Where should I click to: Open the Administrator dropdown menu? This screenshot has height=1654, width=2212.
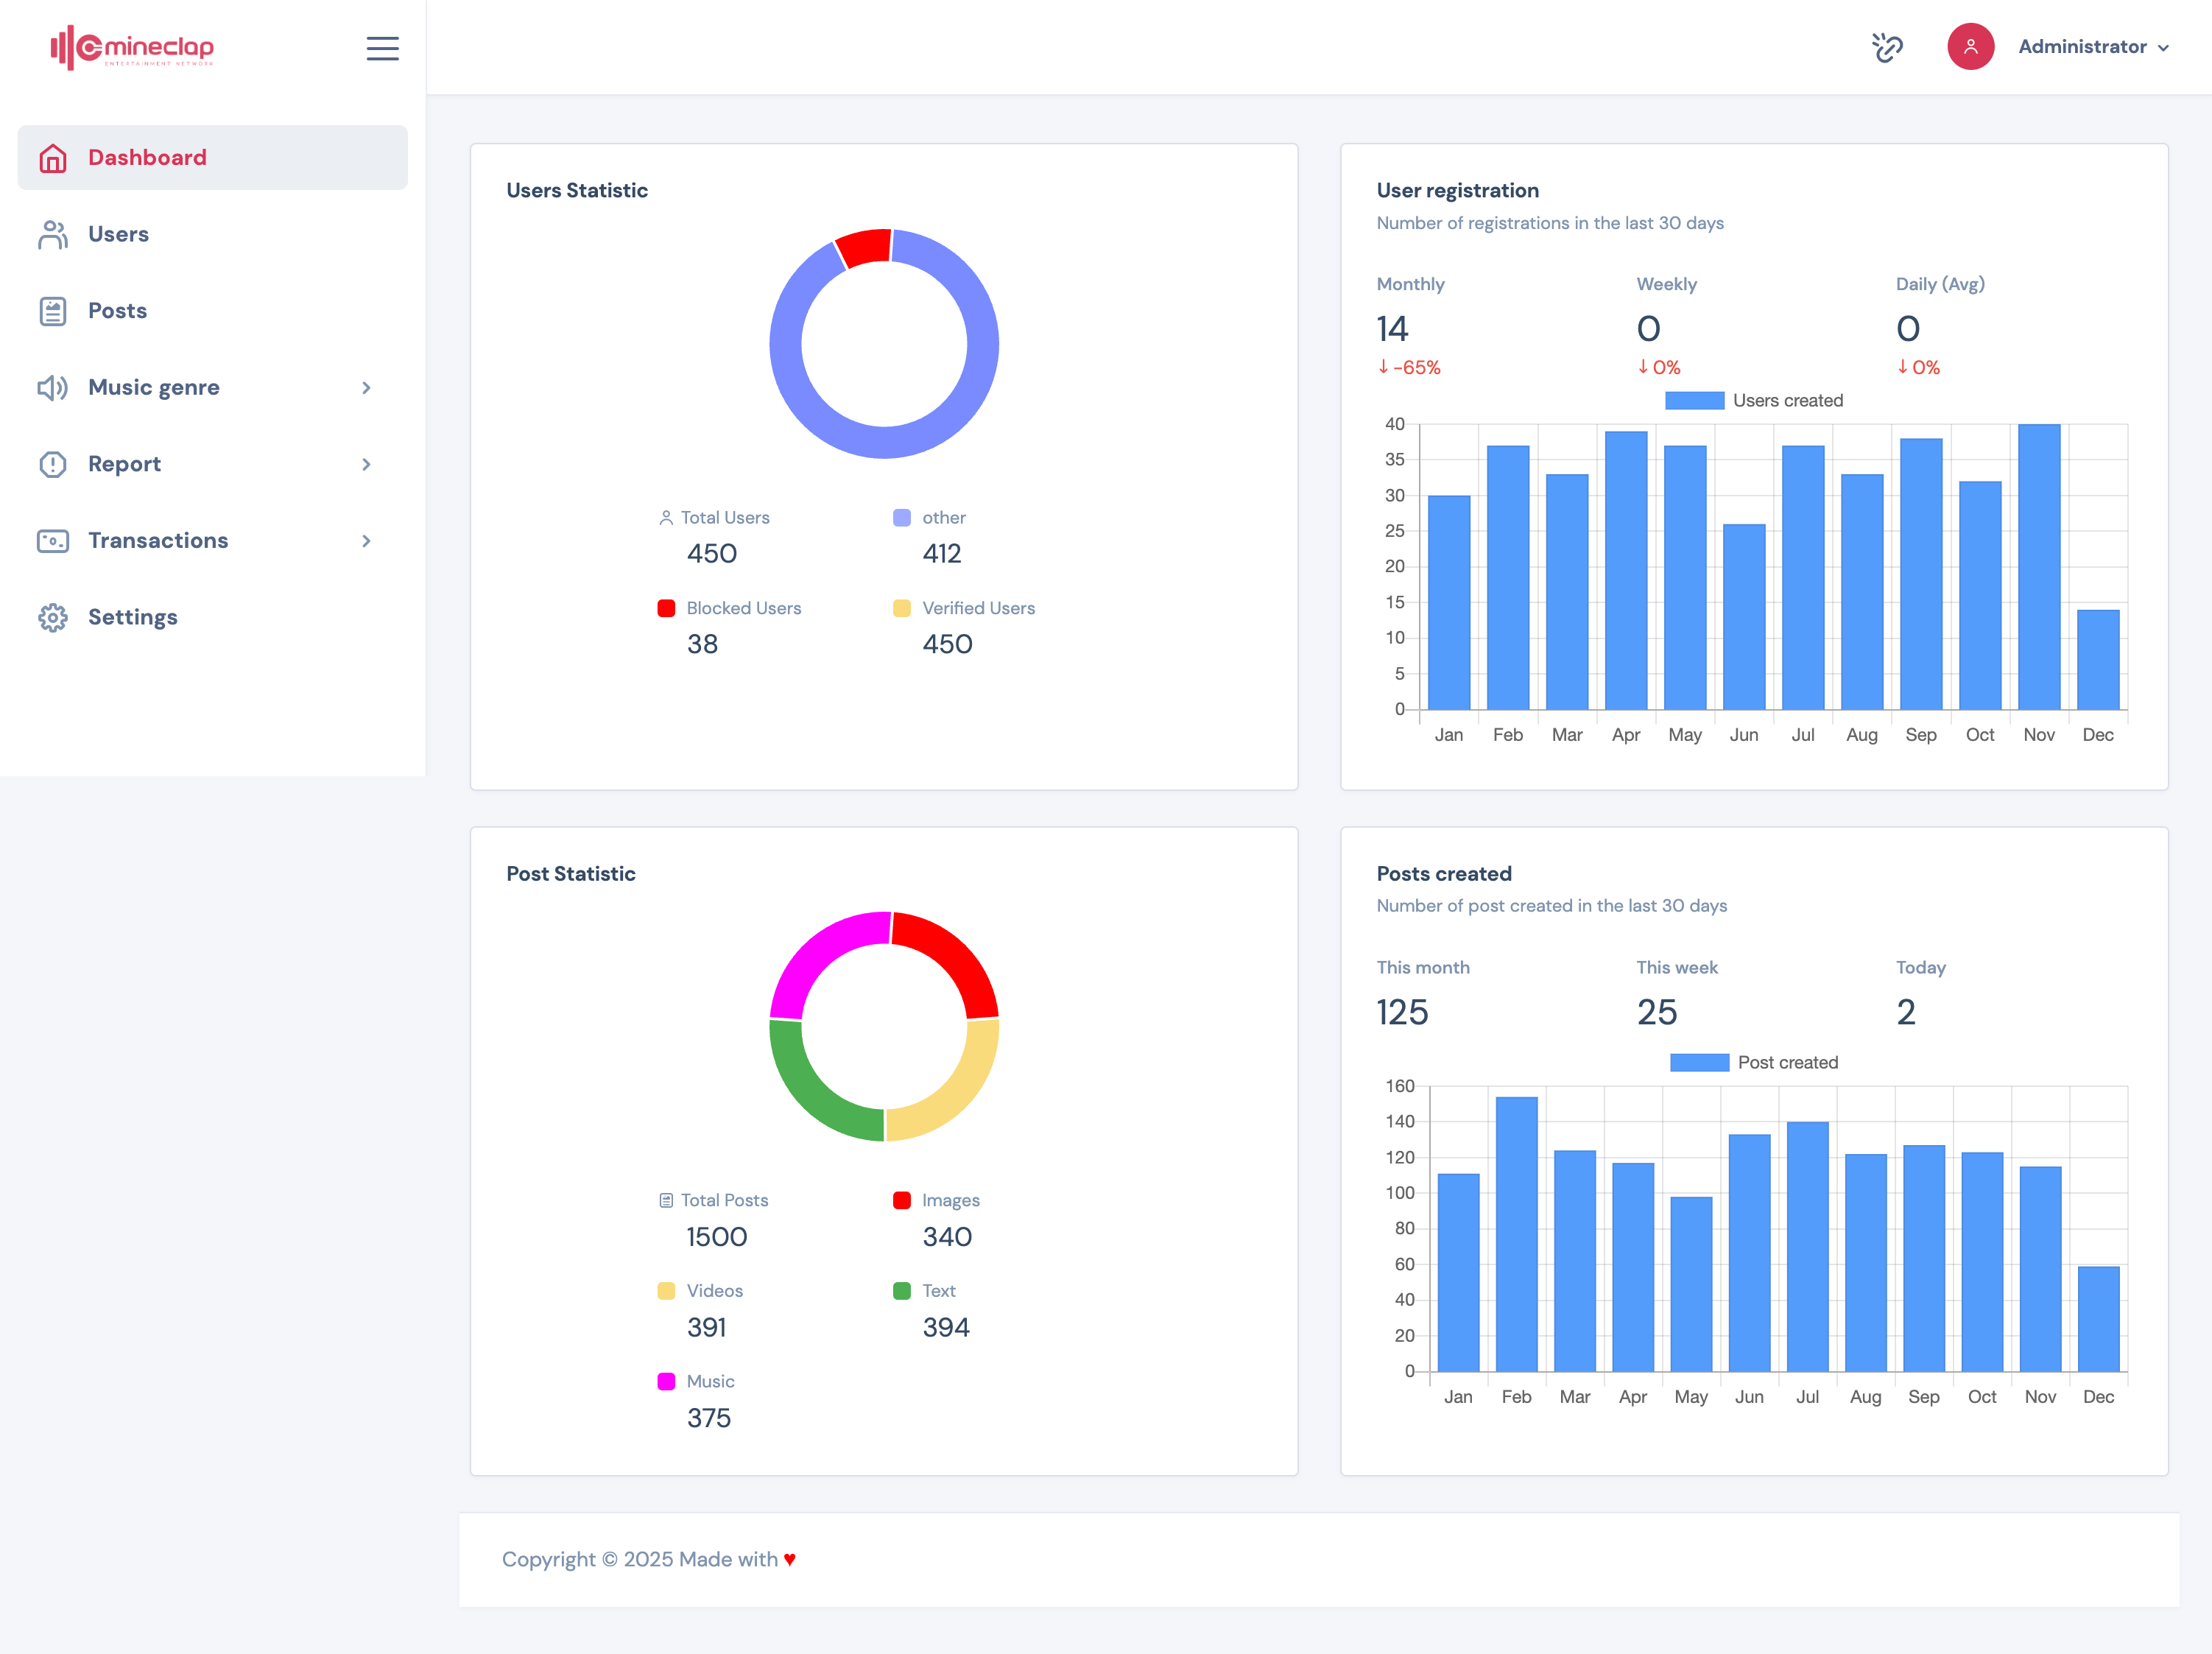click(2093, 47)
